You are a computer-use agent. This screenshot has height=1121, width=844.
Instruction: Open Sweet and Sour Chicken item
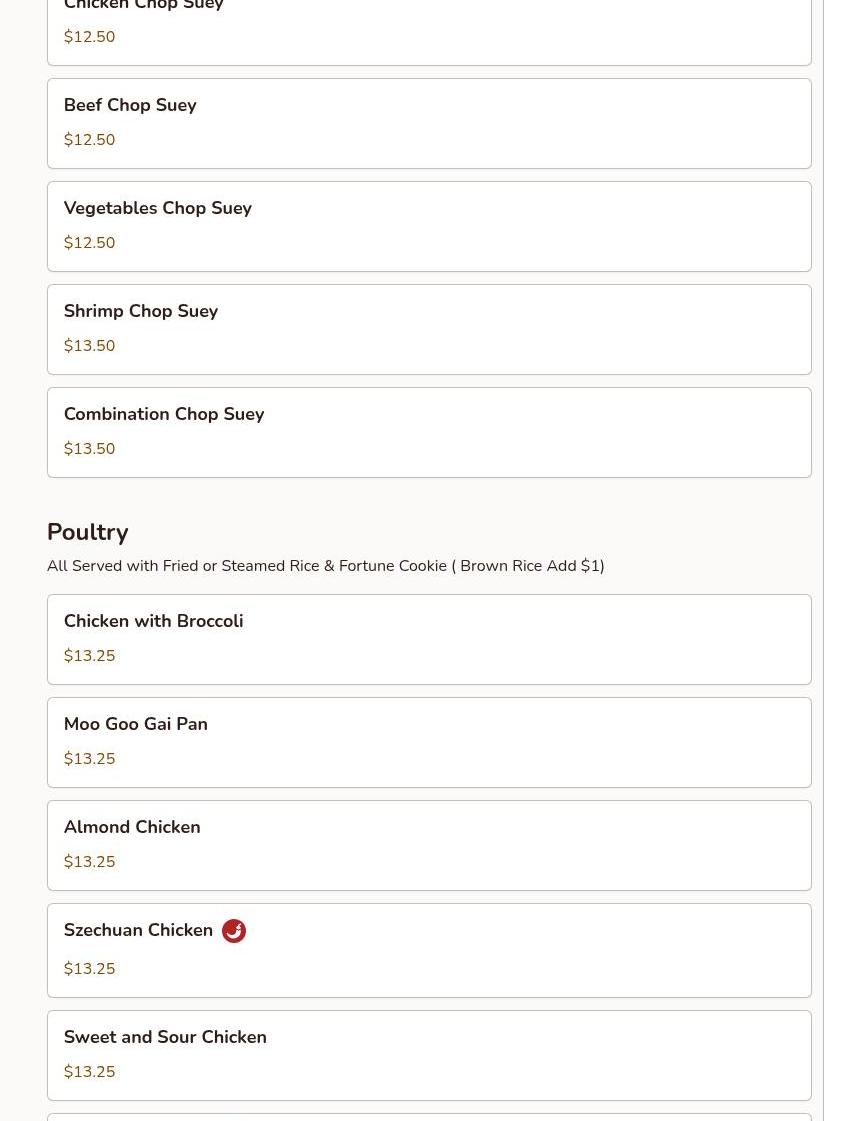coord(429,1055)
